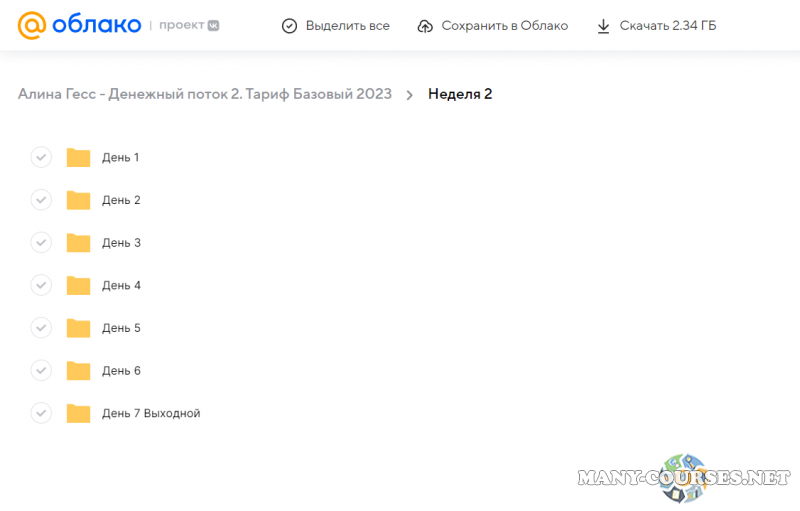The image size is (800, 511).
Task: Select the День 3 checkbox
Action: point(41,243)
